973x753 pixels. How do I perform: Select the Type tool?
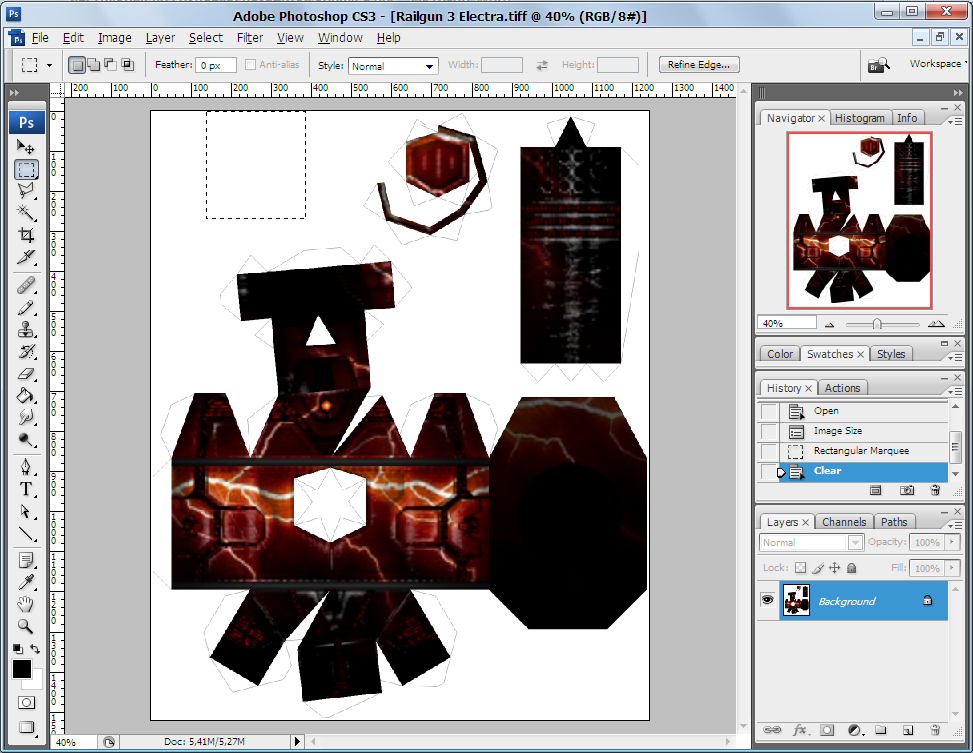pos(25,489)
